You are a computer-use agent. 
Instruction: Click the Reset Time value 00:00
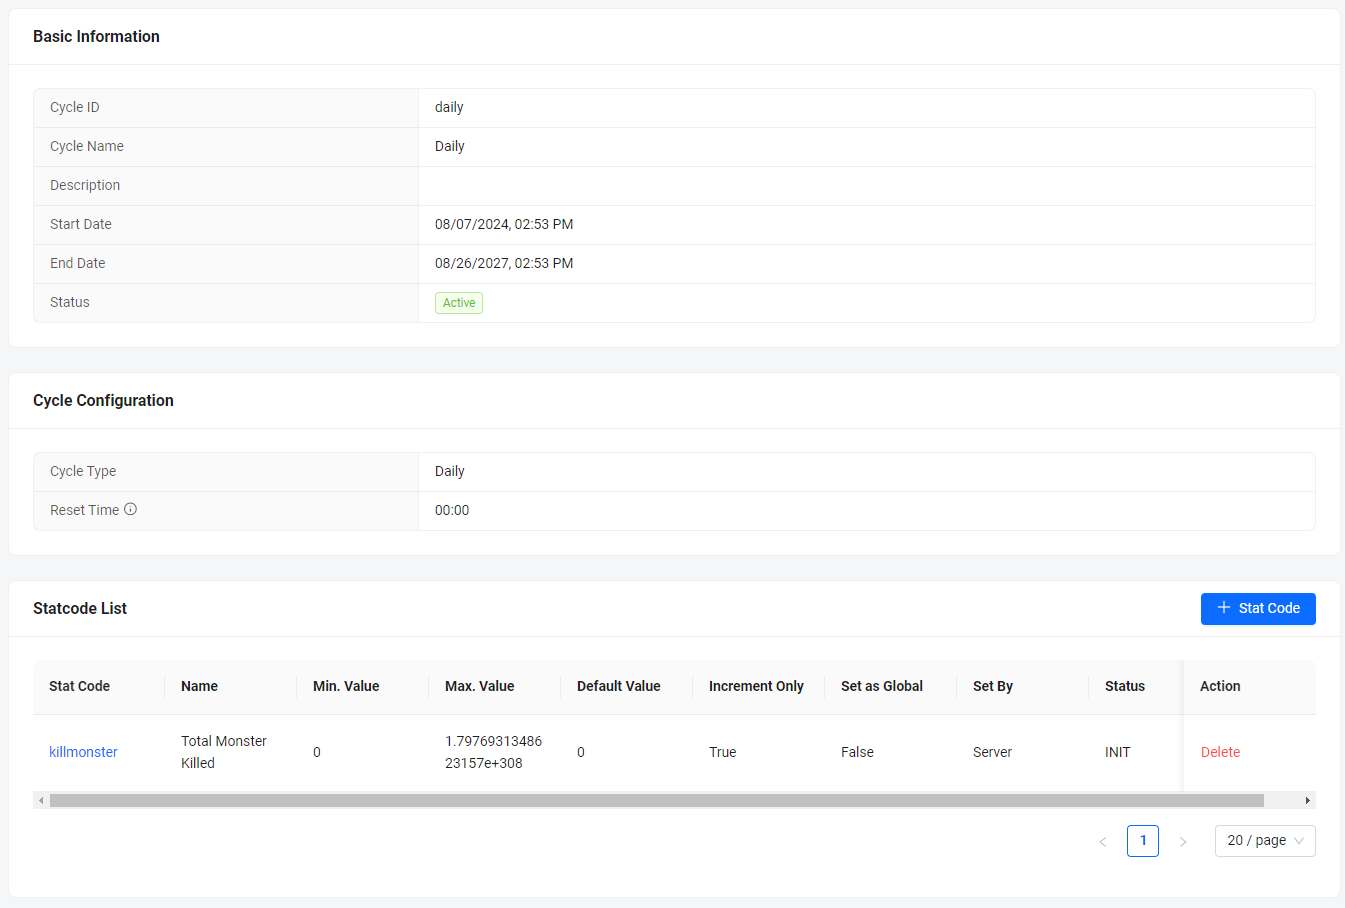[452, 510]
